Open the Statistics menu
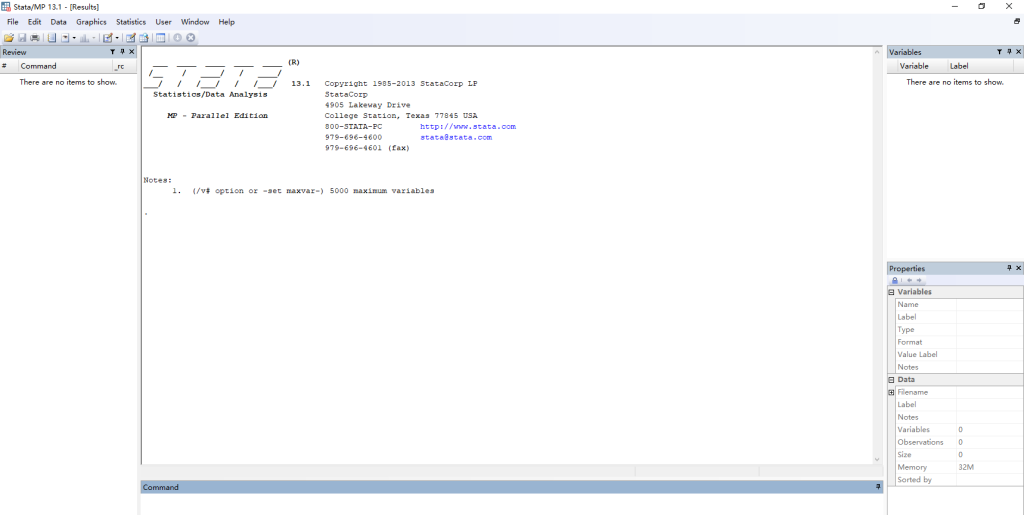Viewport: 1024px width, 515px height. pyautogui.click(x=130, y=22)
